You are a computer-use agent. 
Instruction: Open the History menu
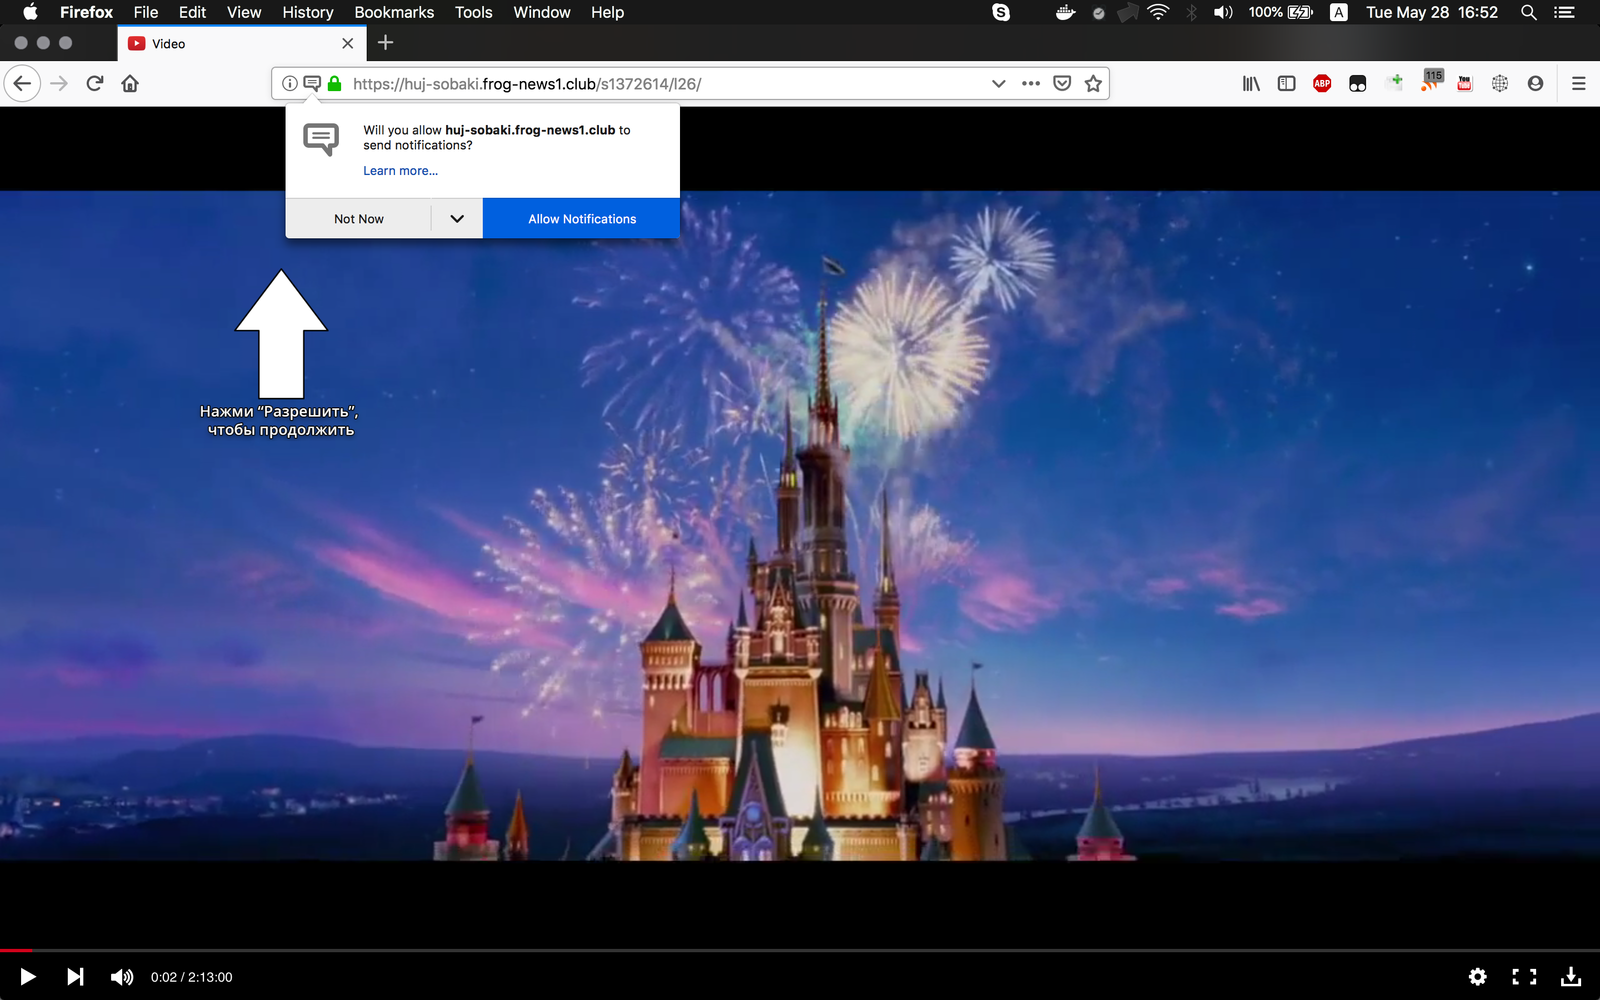pos(307,12)
